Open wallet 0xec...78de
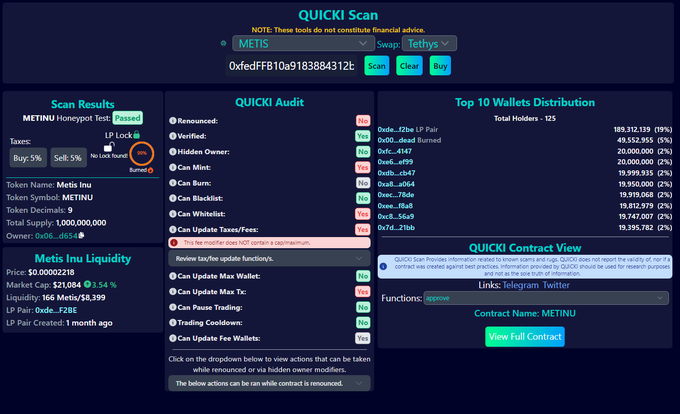Viewport: 680px width, 414px height. coord(396,195)
